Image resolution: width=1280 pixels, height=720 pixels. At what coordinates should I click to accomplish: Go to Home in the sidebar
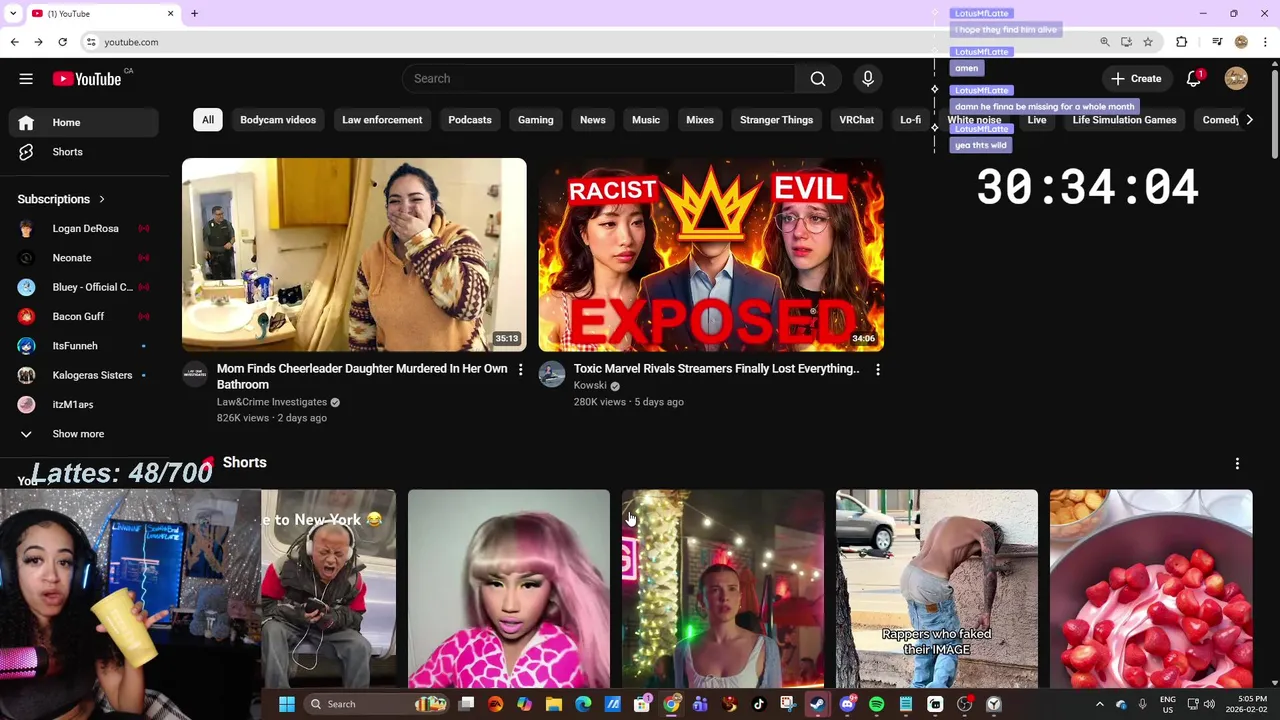[x=84, y=123]
